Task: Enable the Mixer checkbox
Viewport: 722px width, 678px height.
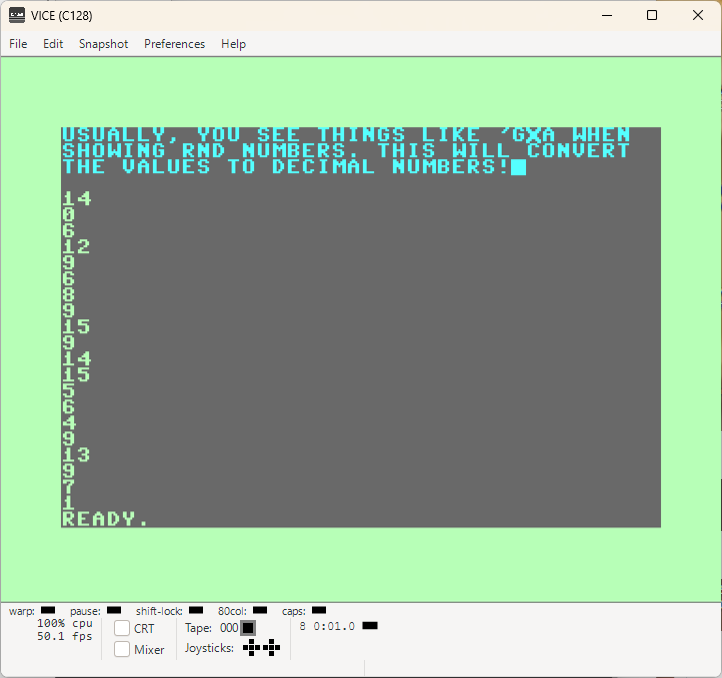Action: (x=122, y=649)
